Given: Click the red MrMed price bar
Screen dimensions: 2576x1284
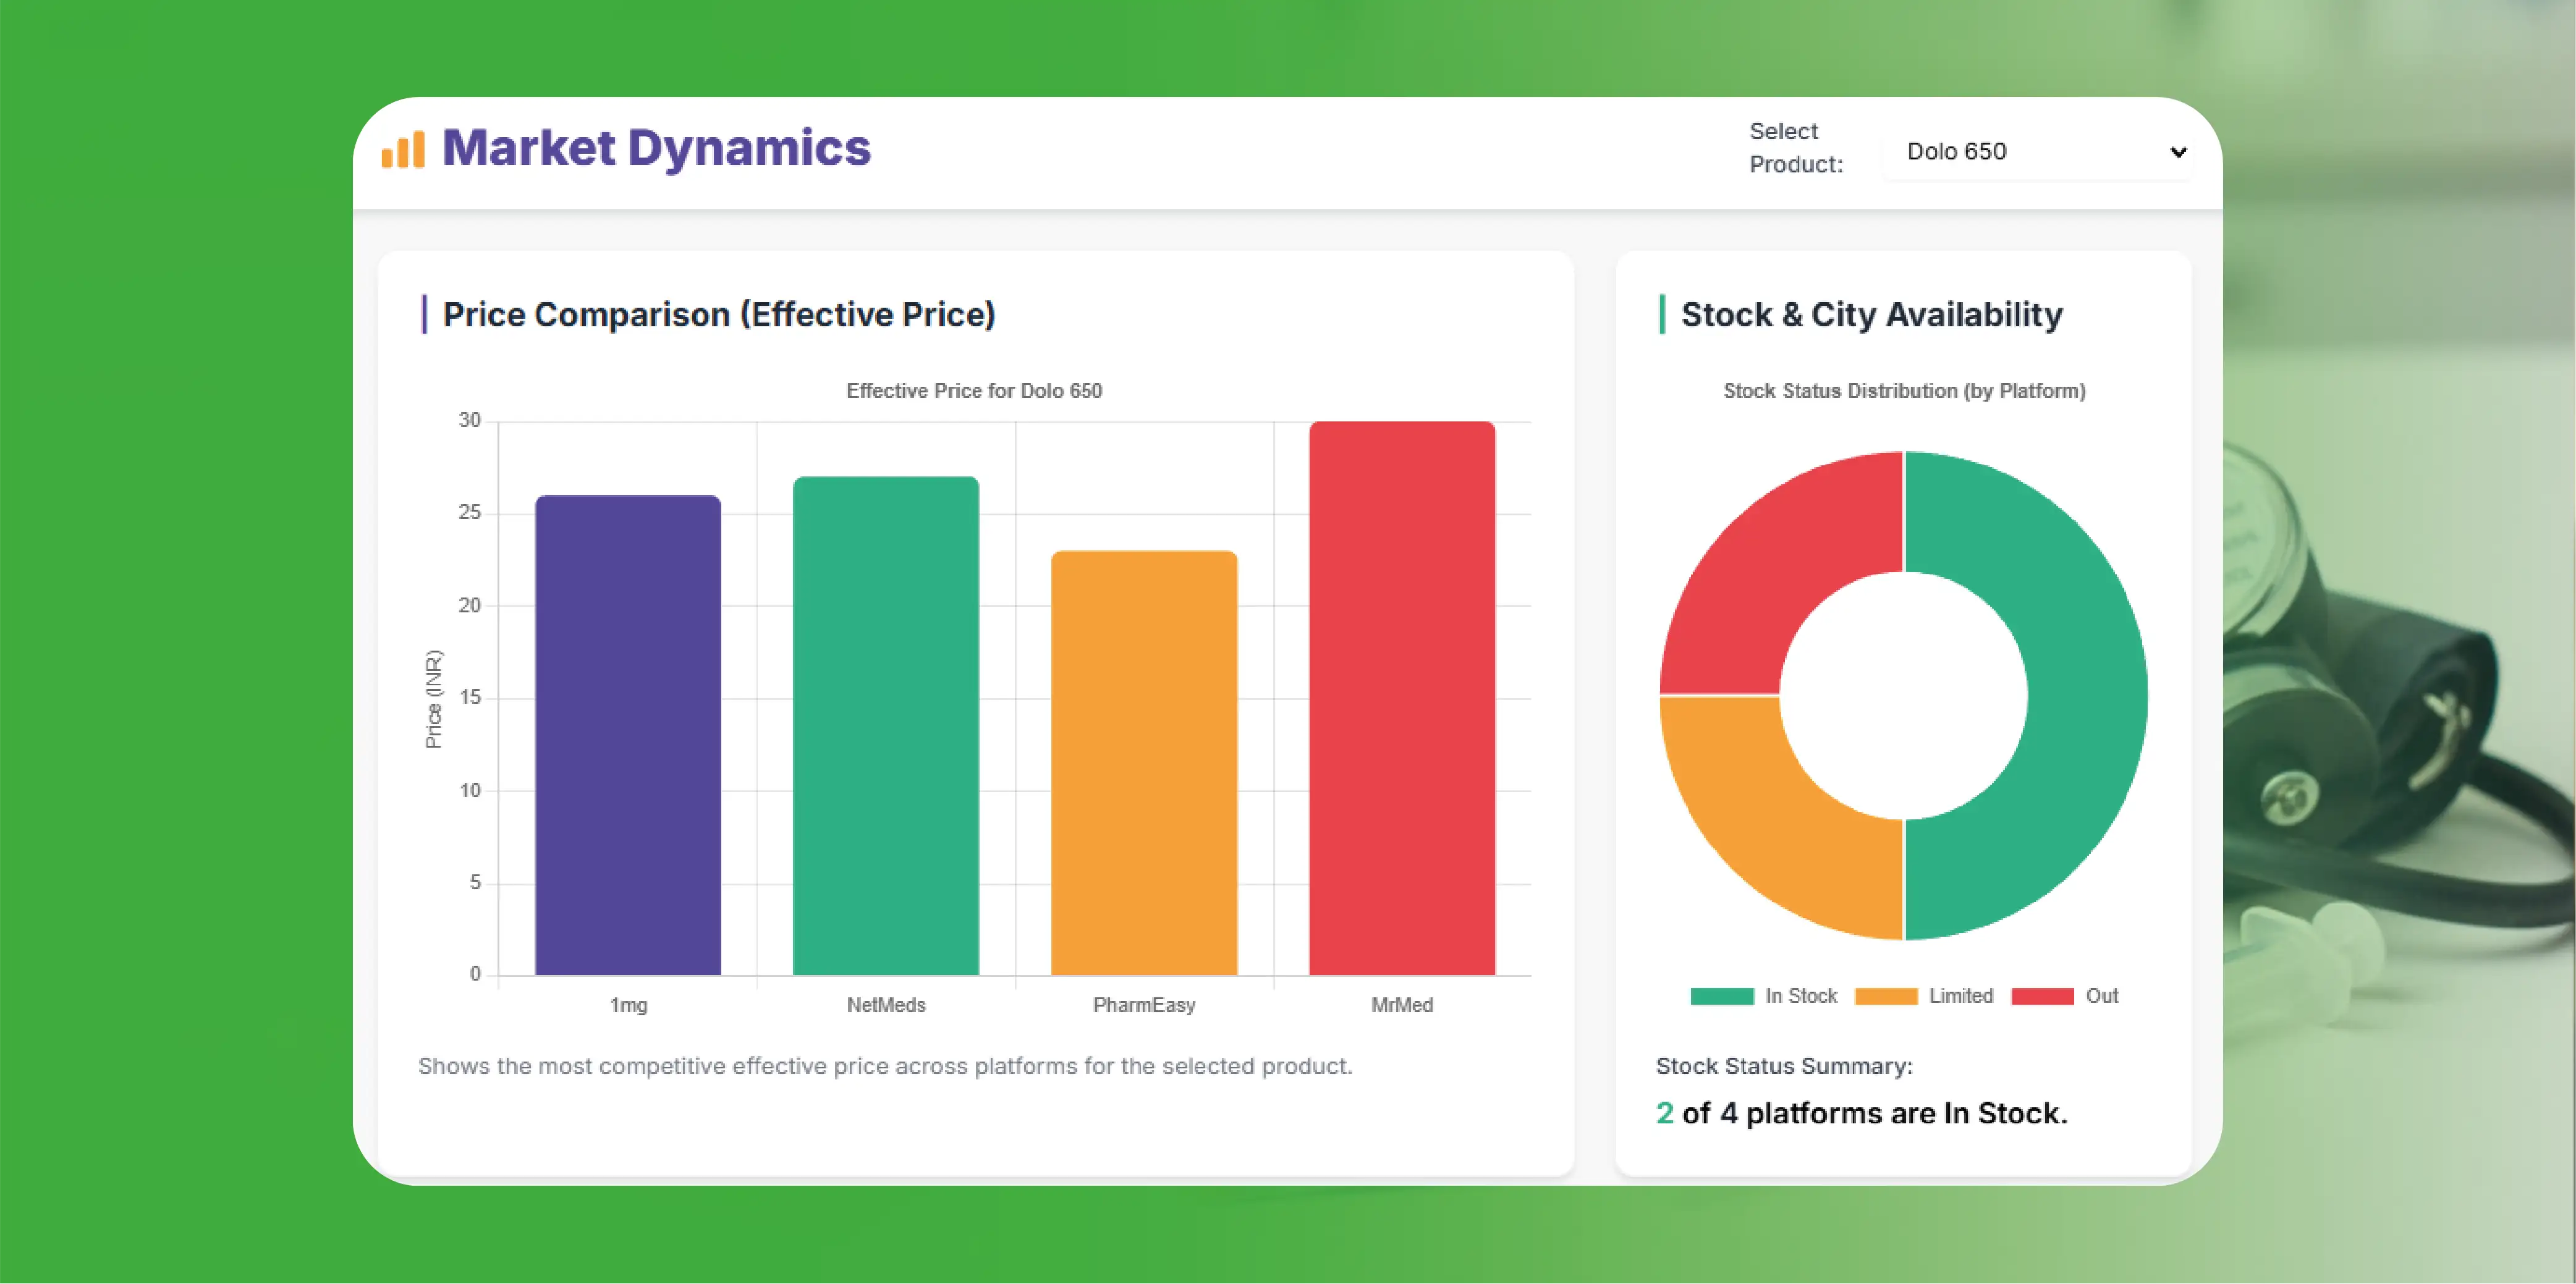Looking at the screenshot, I should pyautogui.click(x=1401, y=698).
